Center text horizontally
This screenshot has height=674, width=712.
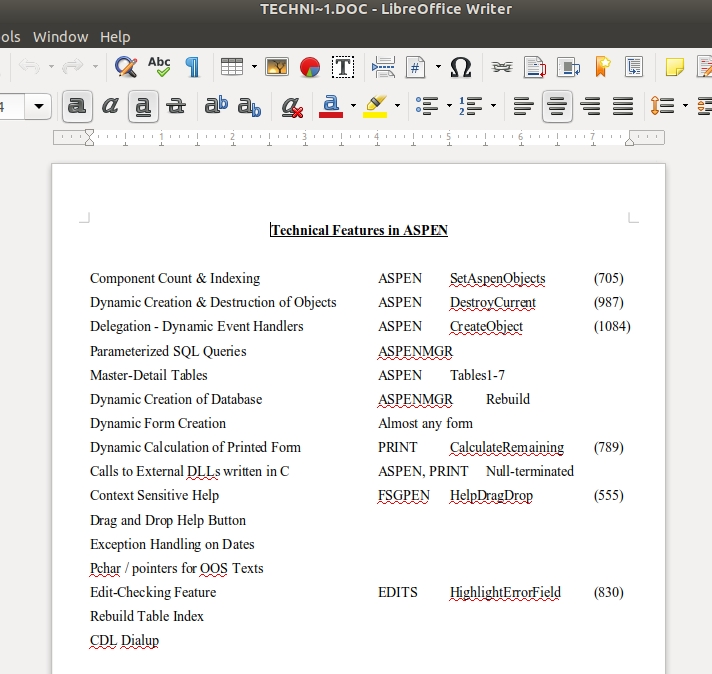[x=557, y=106]
